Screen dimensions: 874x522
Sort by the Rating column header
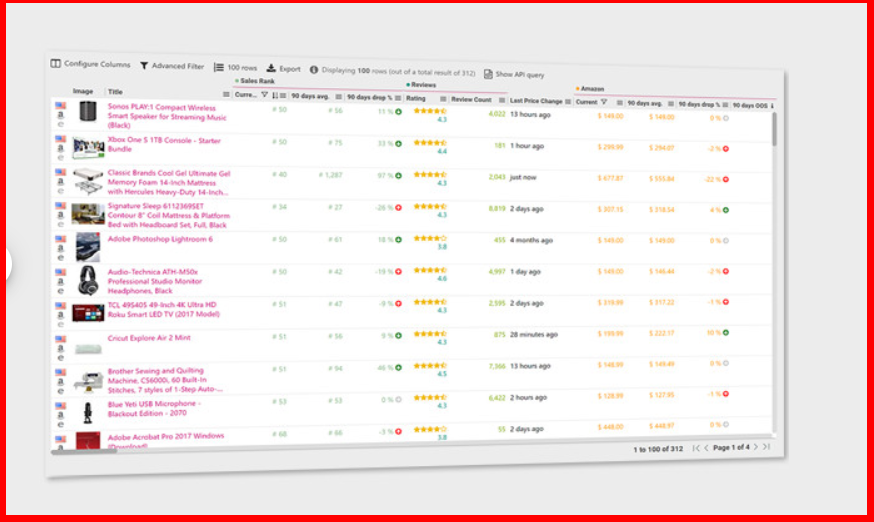pyautogui.click(x=416, y=98)
